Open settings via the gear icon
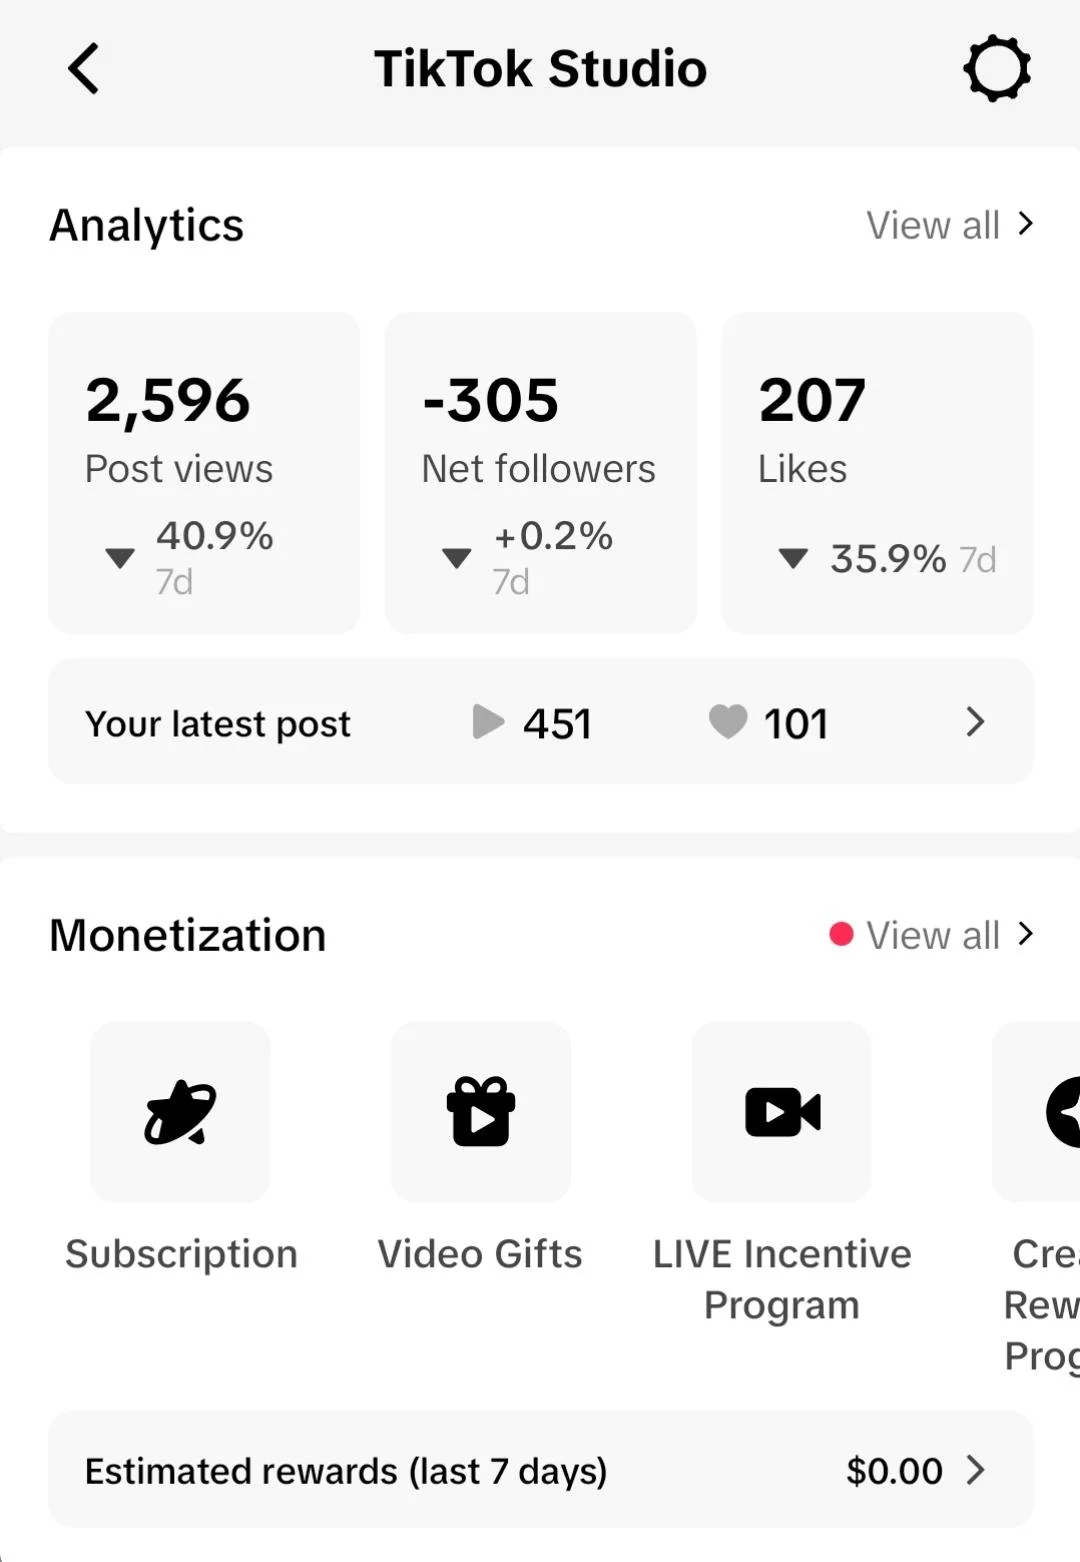Image resolution: width=1080 pixels, height=1562 pixels. [x=997, y=69]
